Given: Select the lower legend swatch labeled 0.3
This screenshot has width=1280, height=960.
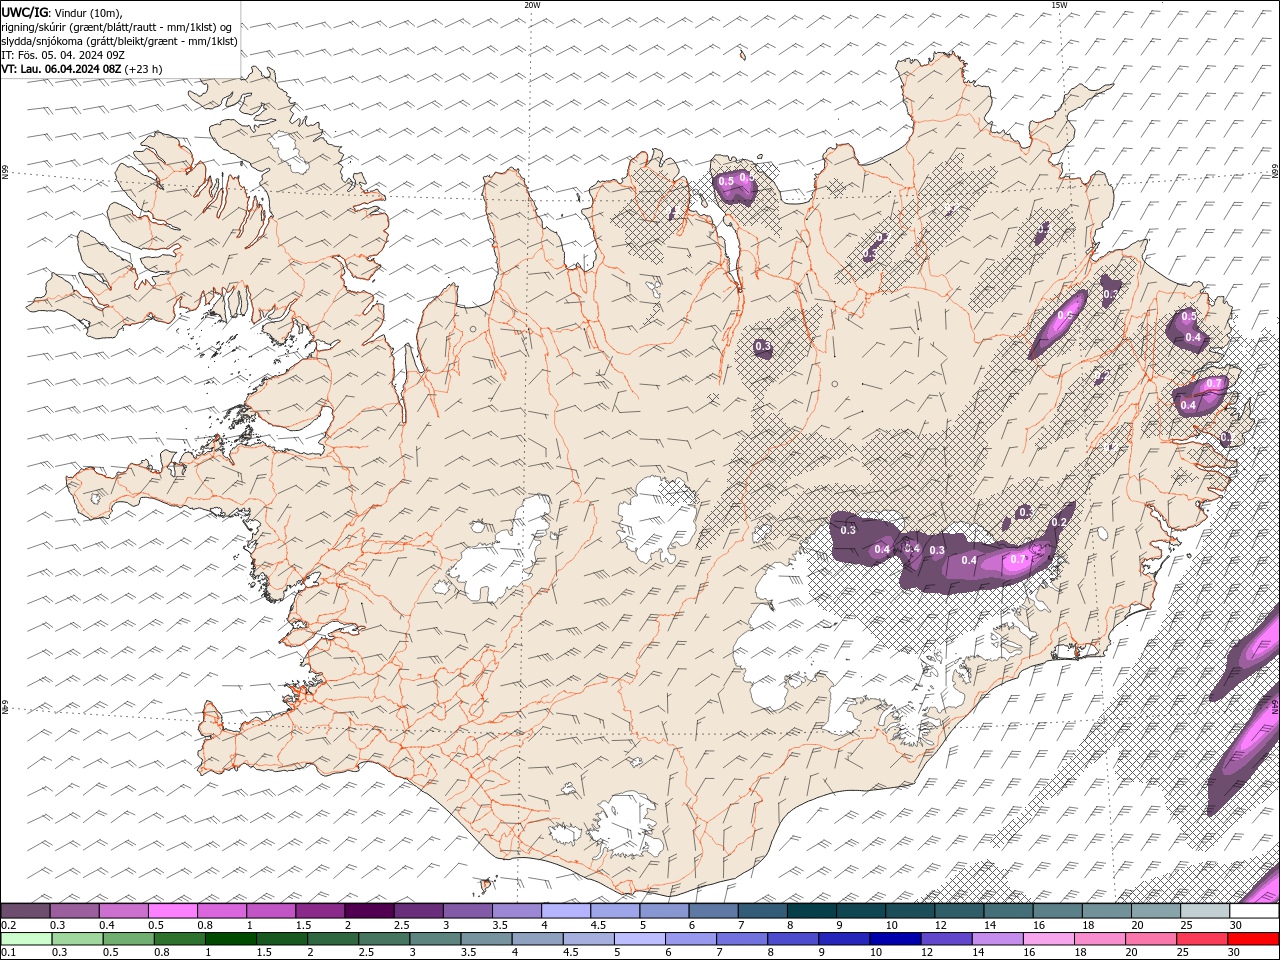Looking at the screenshot, I should (x=77, y=939).
